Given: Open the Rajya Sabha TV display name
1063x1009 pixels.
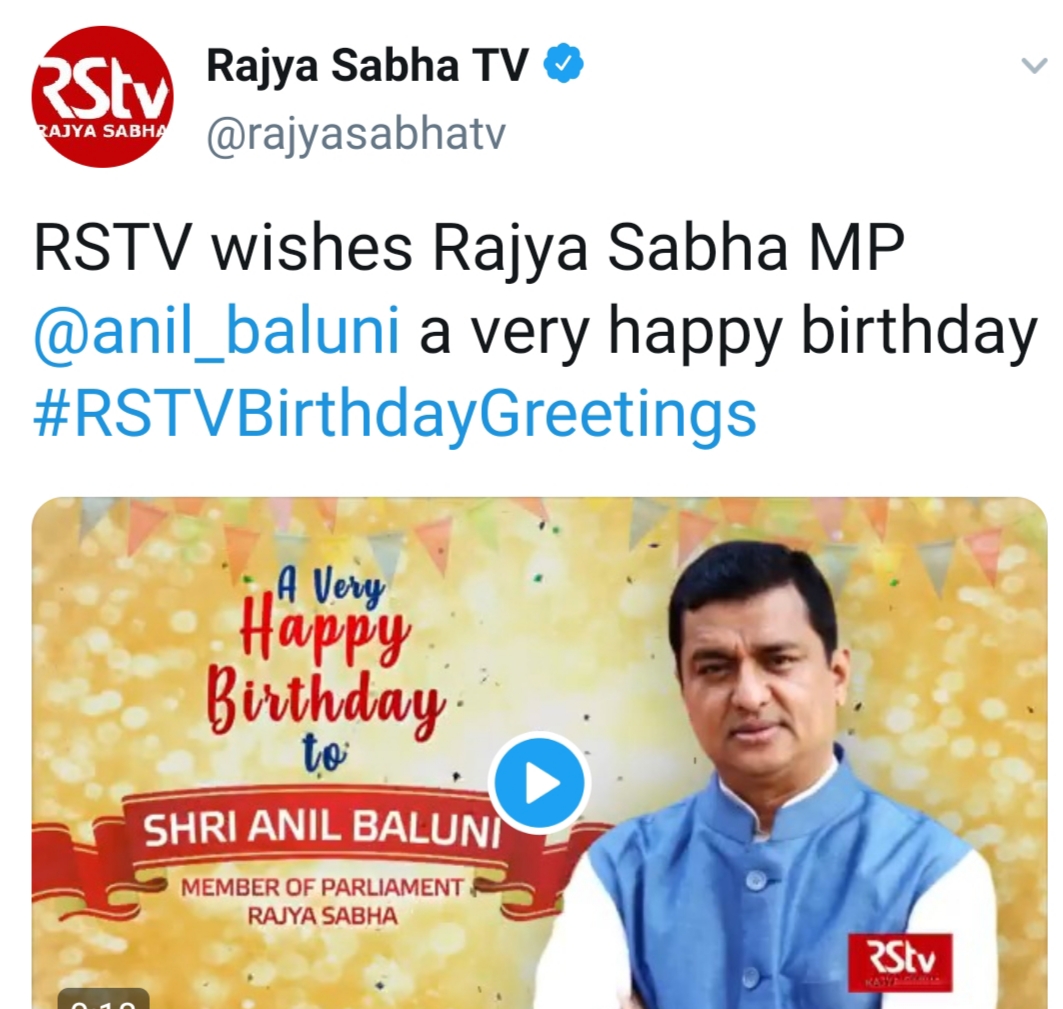Looking at the screenshot, I should pyautogui.click(x=367, y=66).
